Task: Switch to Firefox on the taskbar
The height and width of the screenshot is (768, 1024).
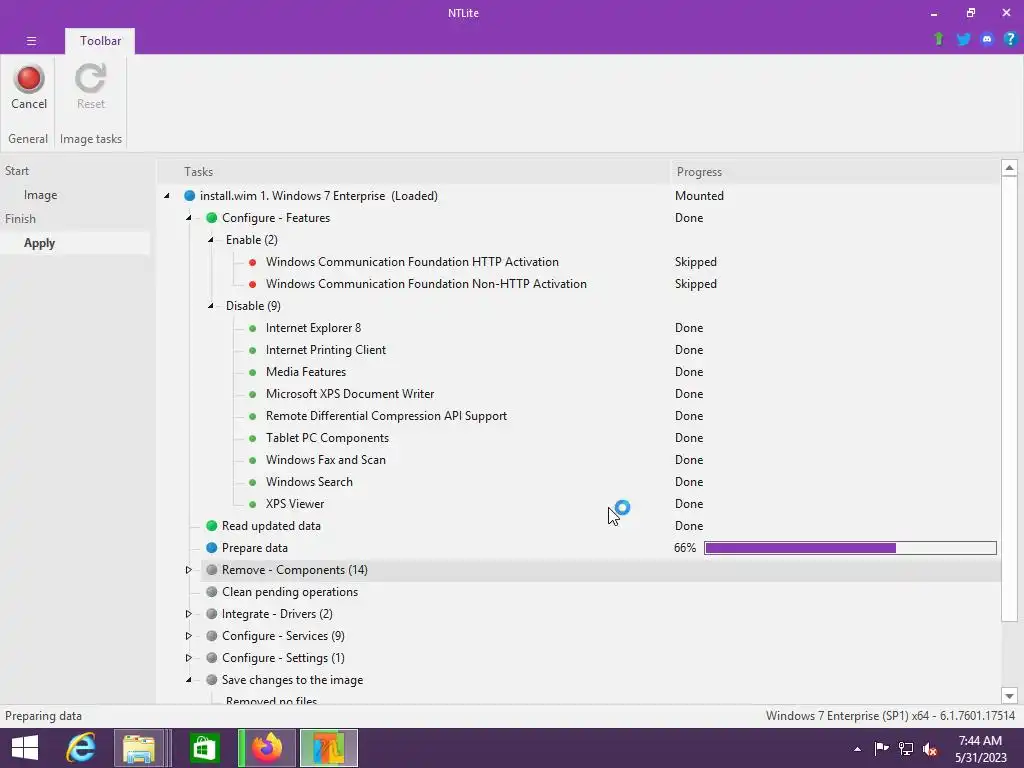Action: click(266, 748)
